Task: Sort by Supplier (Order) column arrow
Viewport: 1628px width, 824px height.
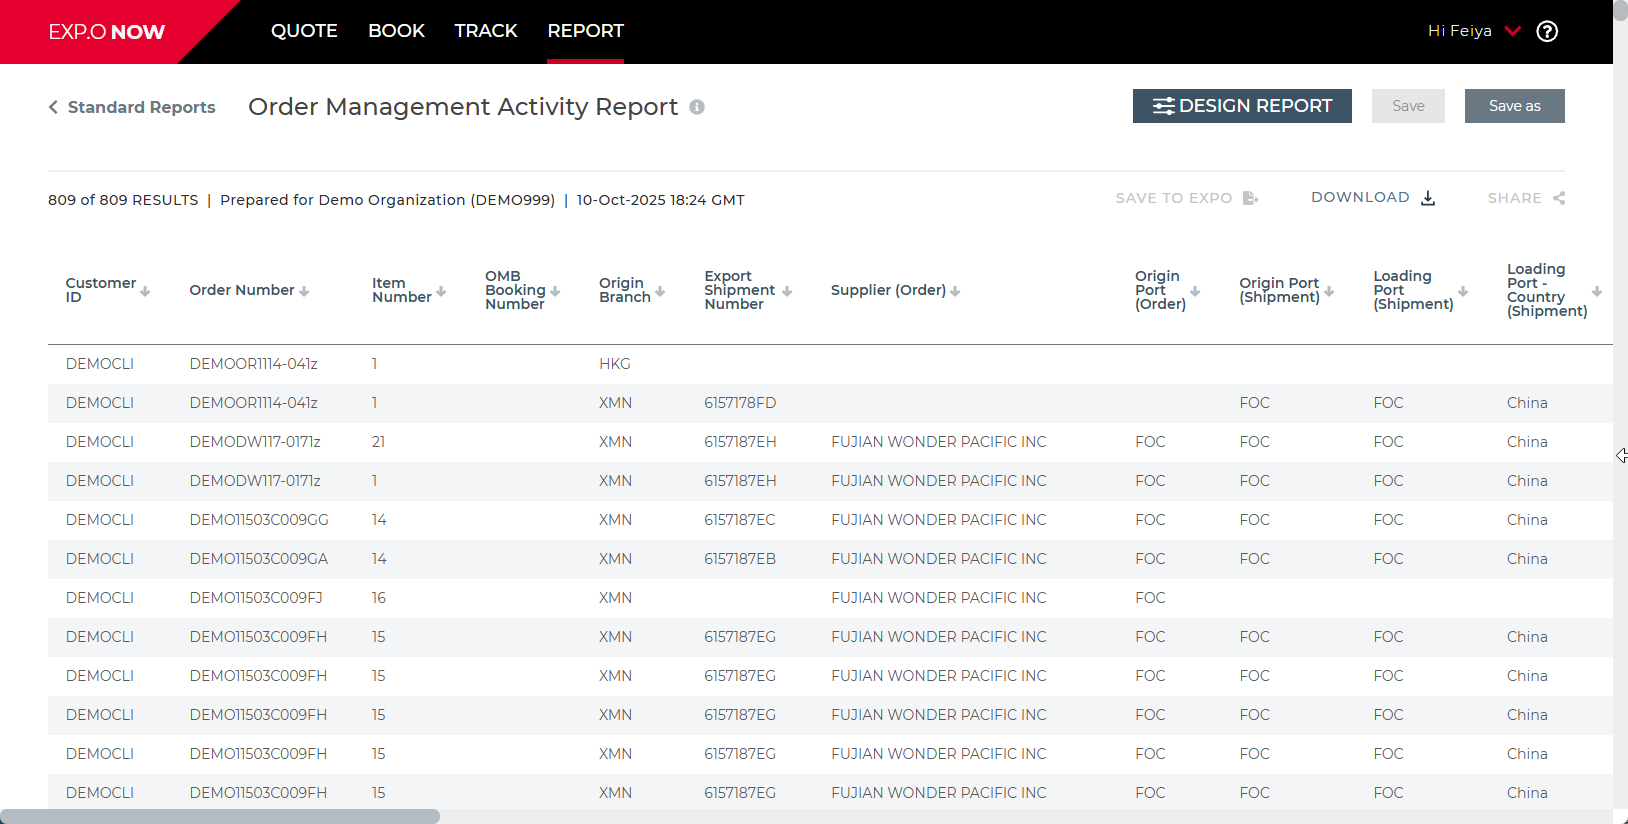Action: (955, 291)
